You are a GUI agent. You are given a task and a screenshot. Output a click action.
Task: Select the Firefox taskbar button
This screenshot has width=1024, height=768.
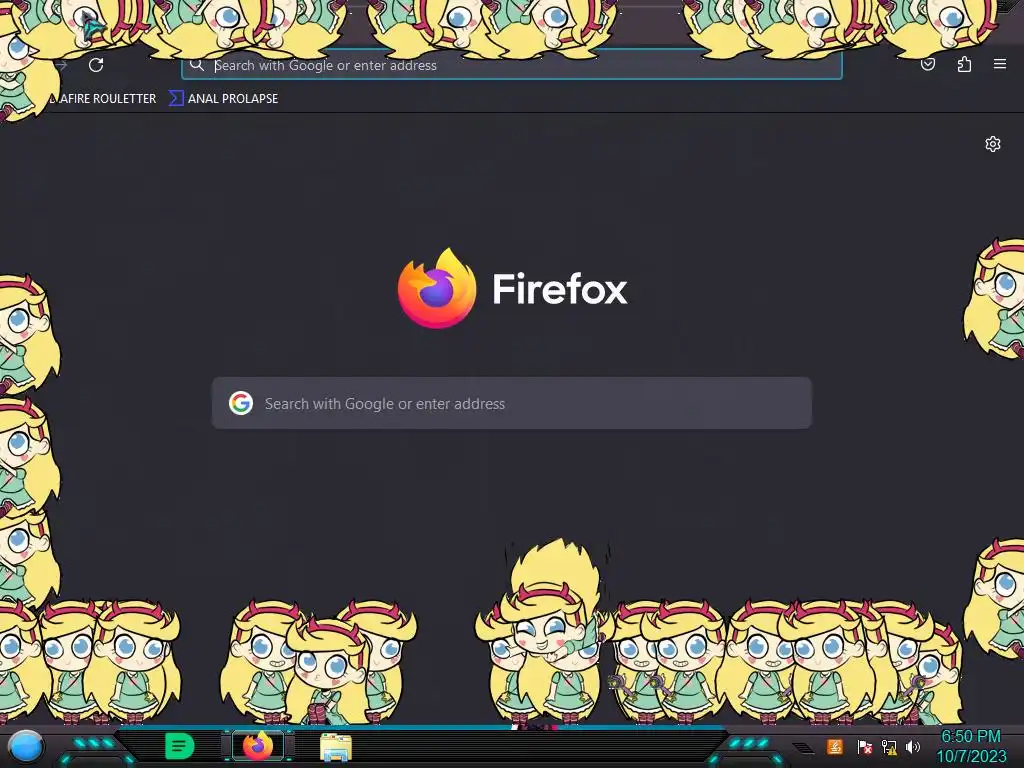tap(258, 745)
